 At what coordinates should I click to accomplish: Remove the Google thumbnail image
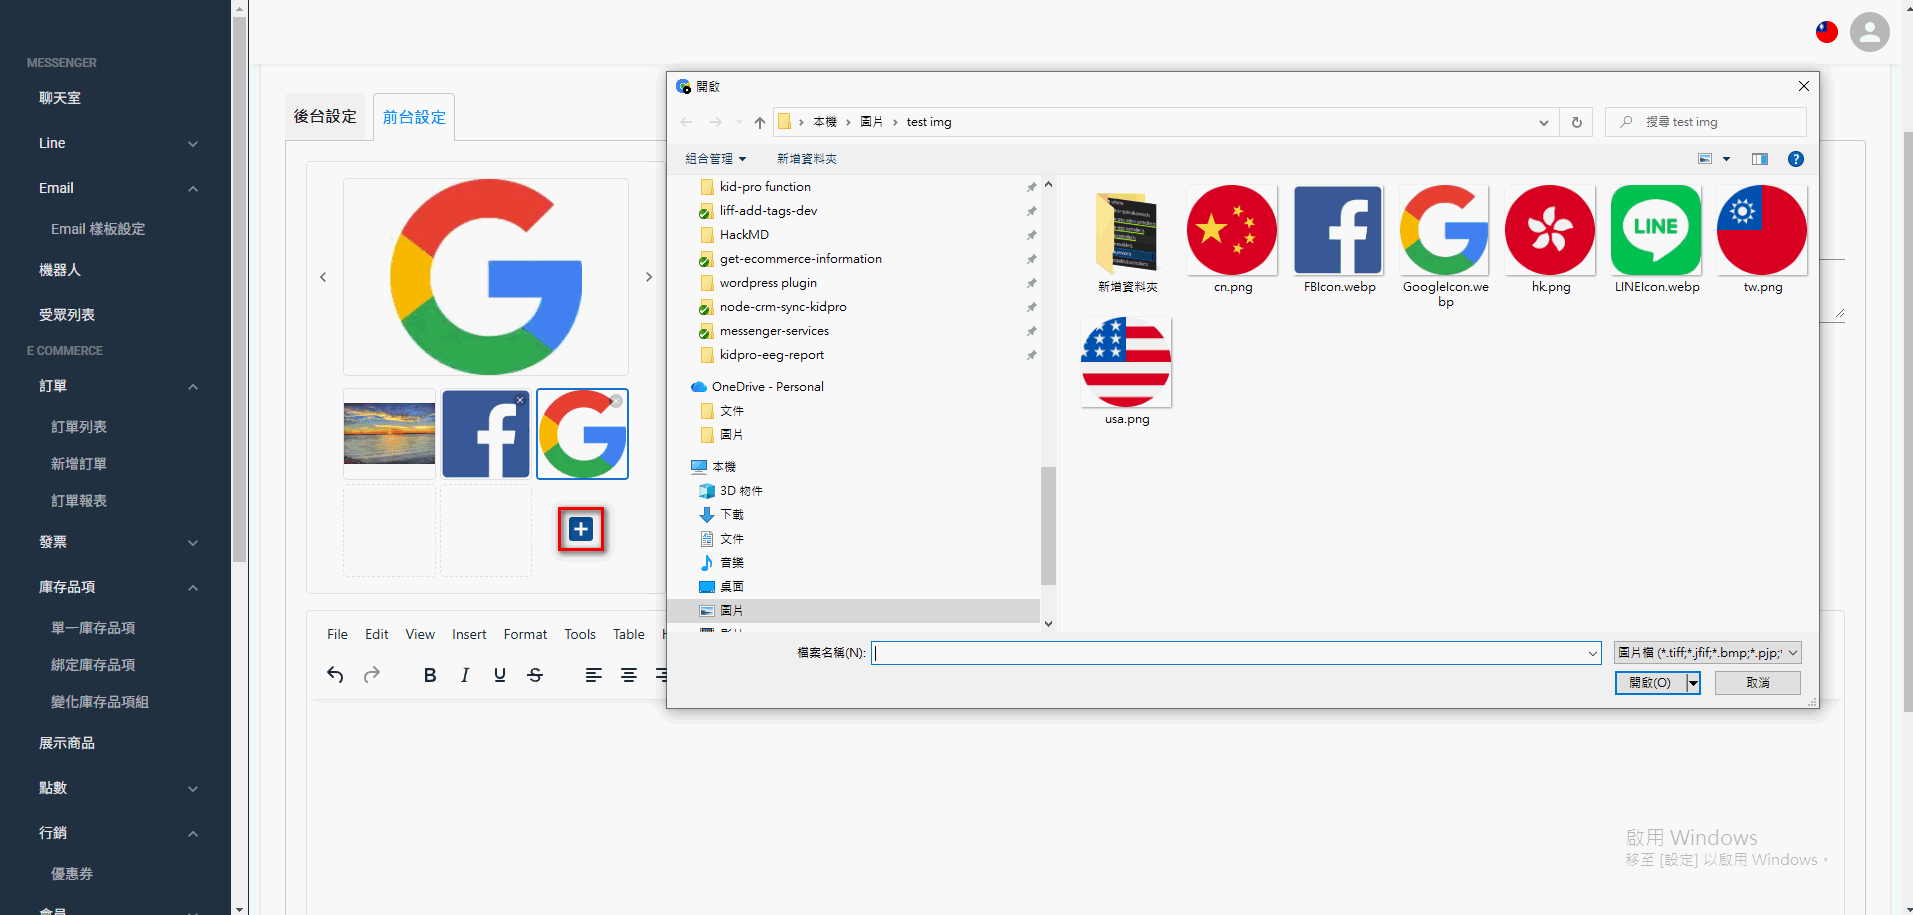[617, 401]
